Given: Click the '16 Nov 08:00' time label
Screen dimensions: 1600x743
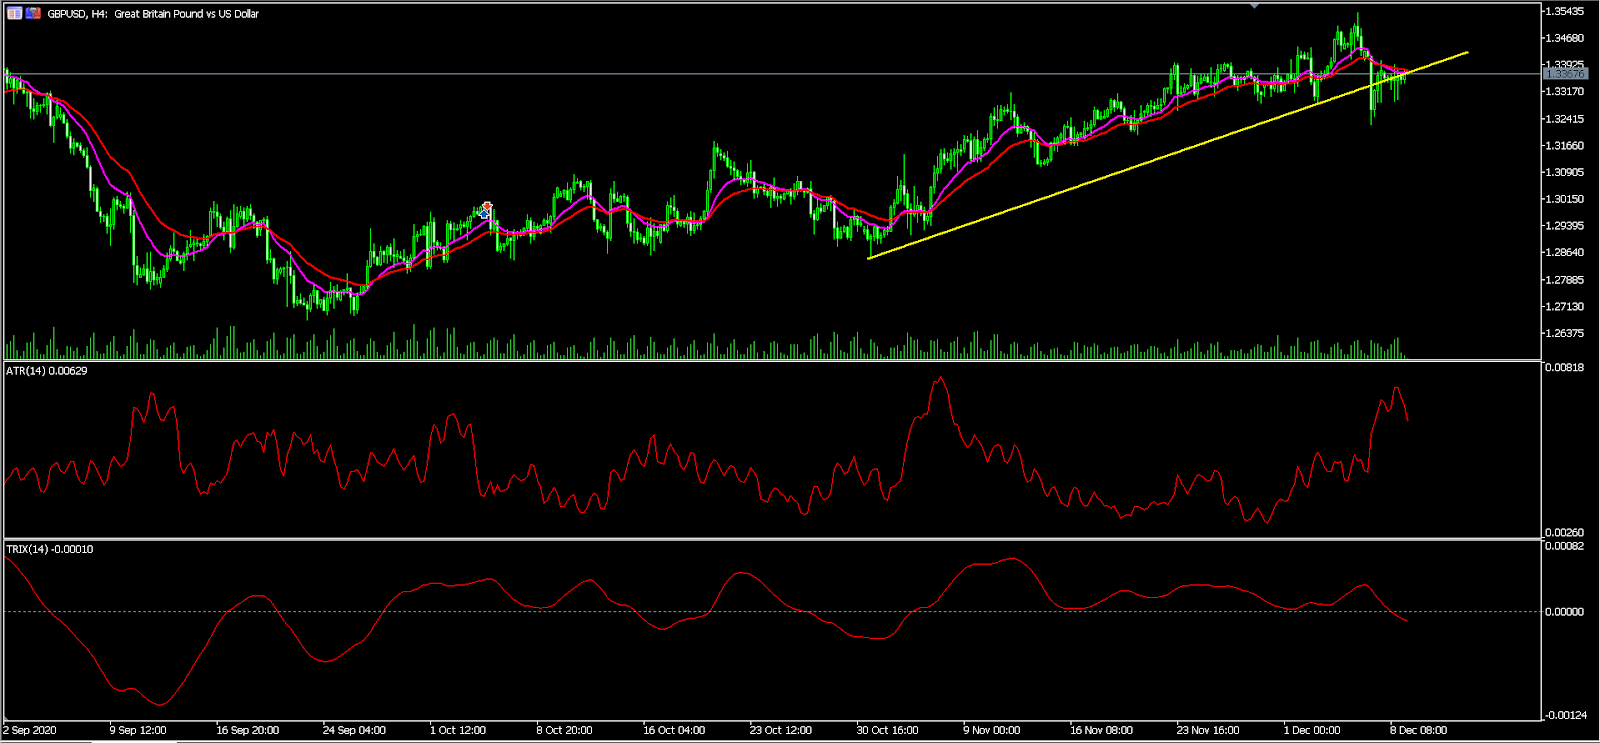Looking at the screenshot, I should point(1101,730).
